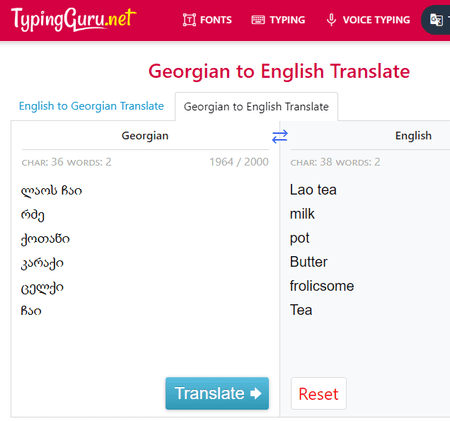
Task: Click the 1964 / 2000 character counter
Action: (239, 162)
